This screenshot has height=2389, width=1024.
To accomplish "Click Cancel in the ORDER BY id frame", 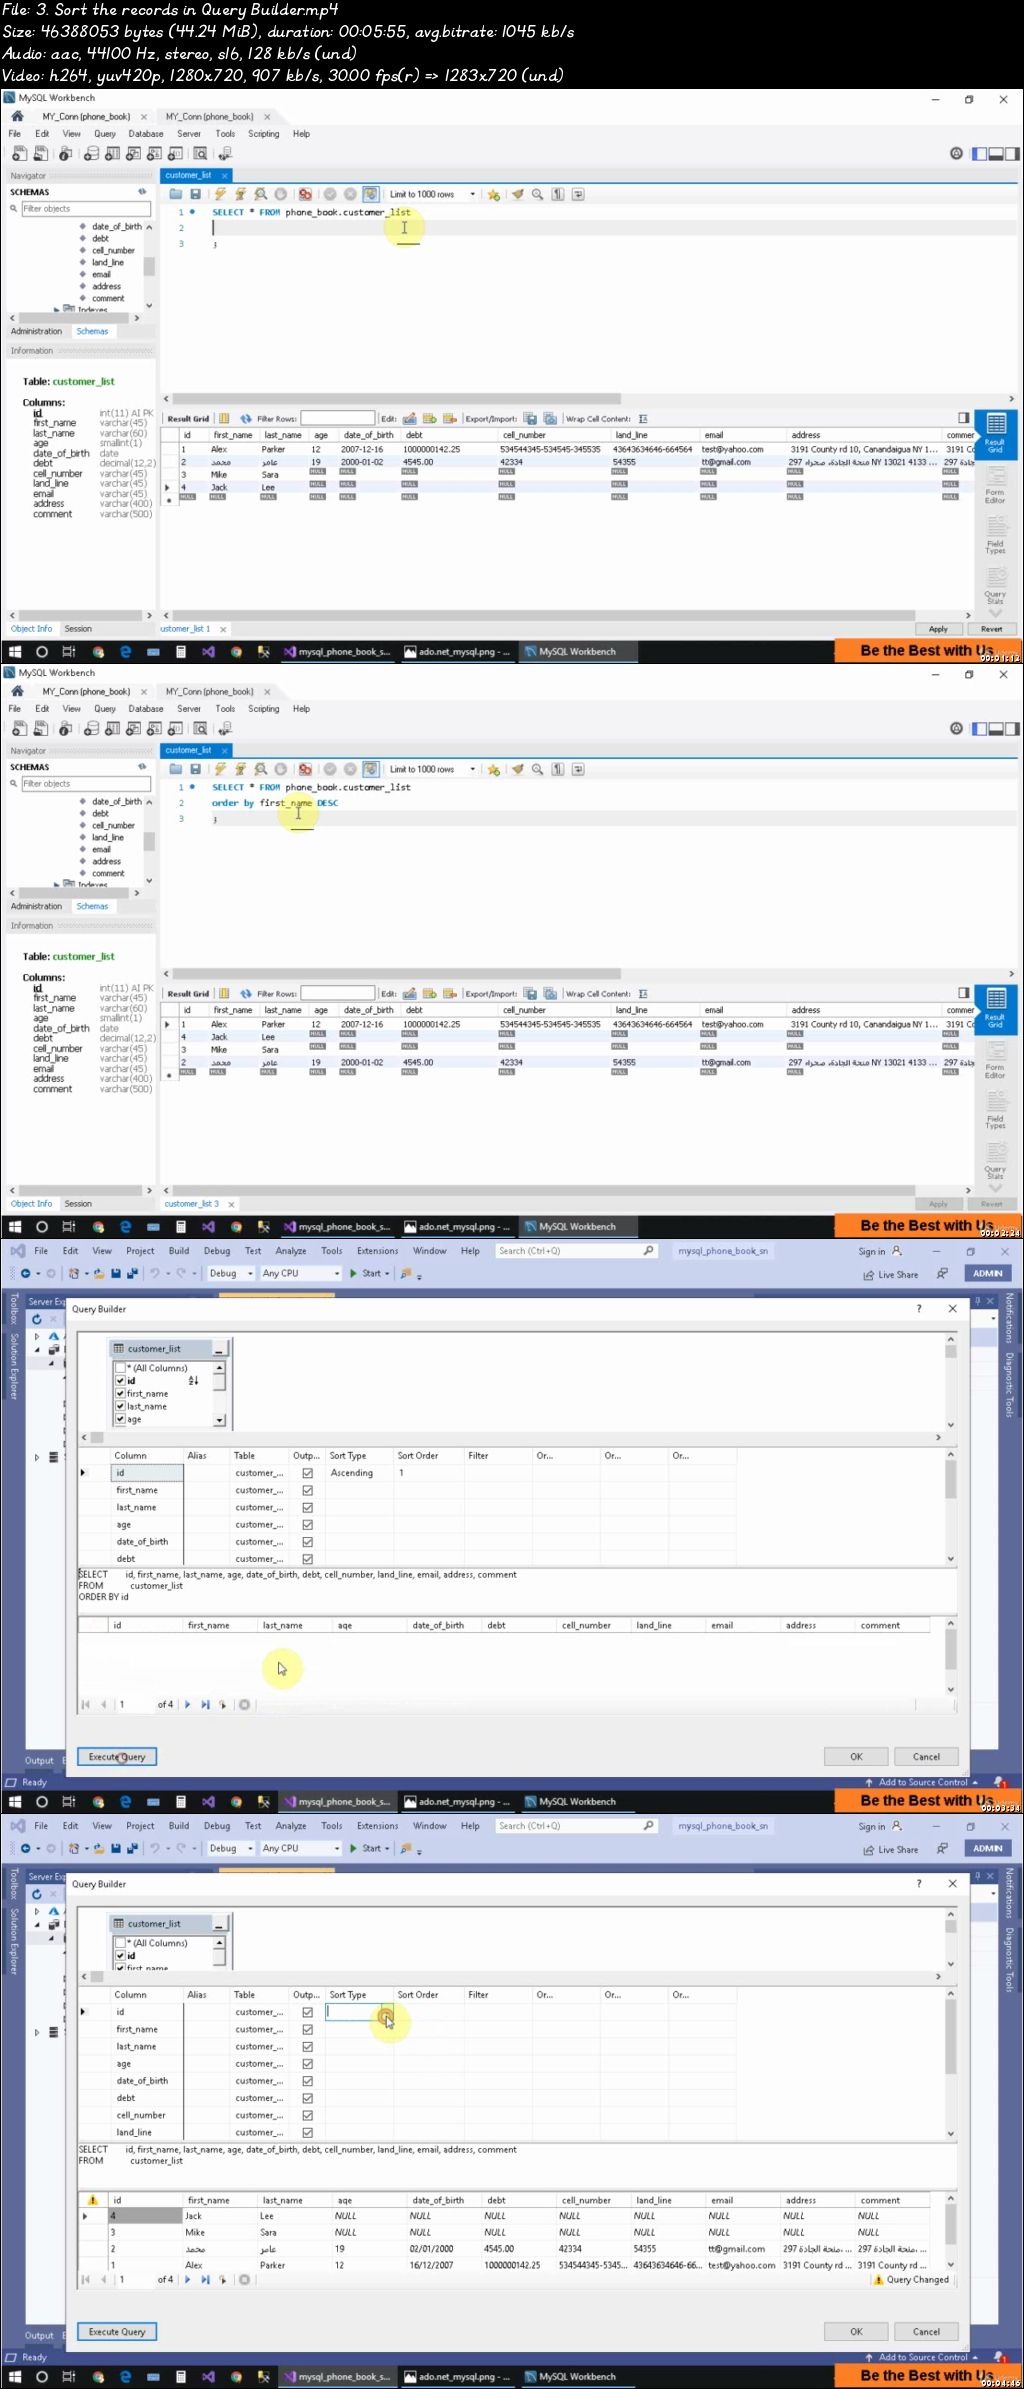I will 926,1756.
